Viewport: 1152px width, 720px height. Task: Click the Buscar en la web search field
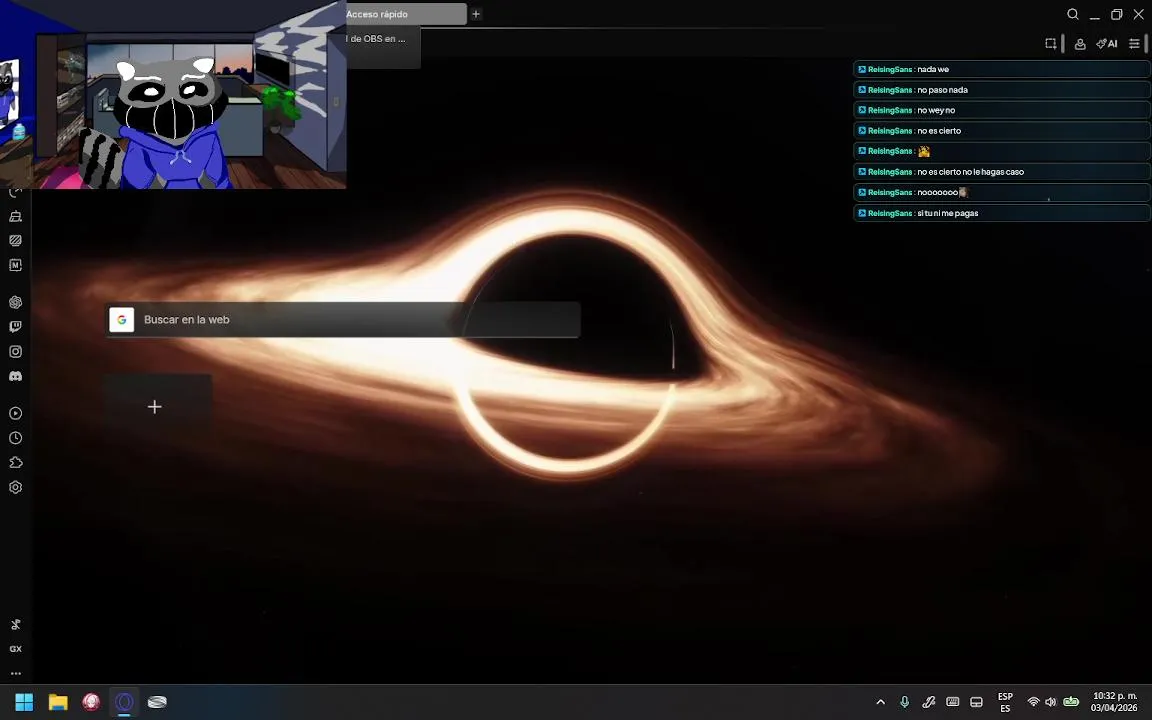(343, 320)
